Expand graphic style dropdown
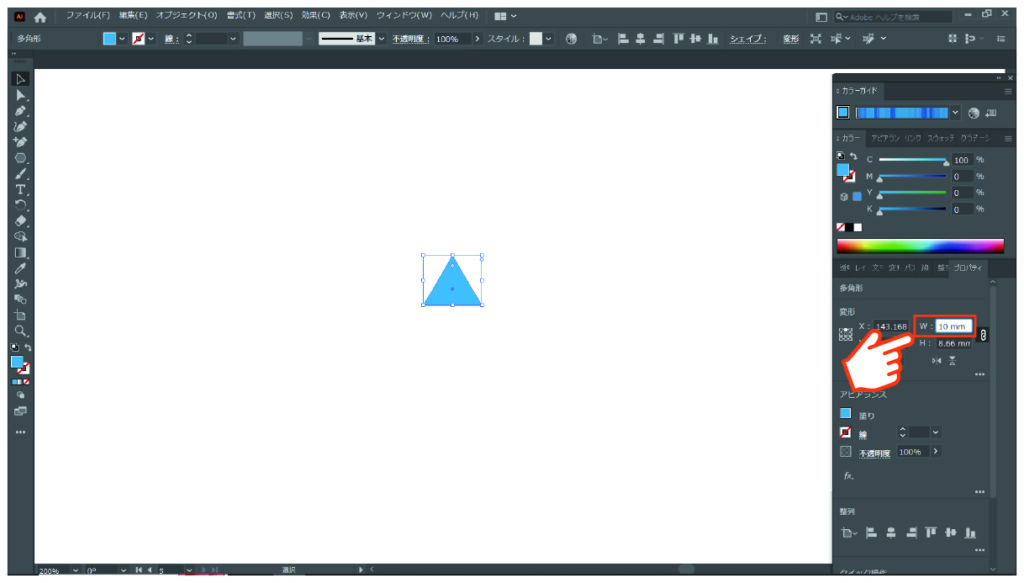 click(549, 39)
